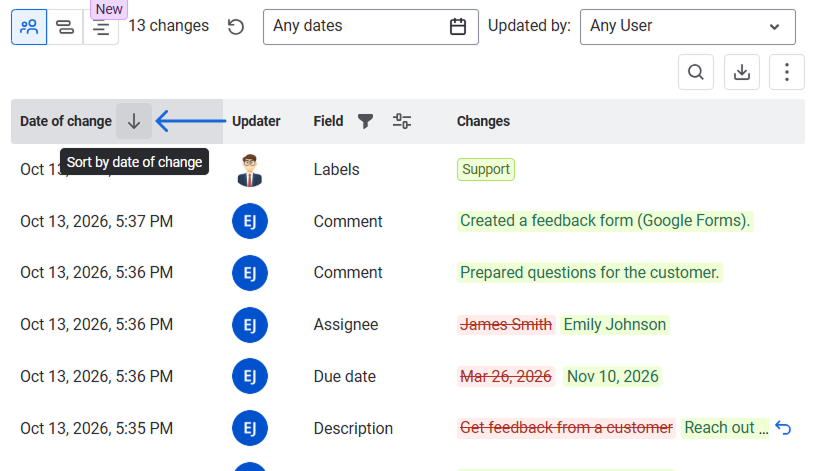
Task: Click the Changes column header
Action: pyautogui.click(x=483, y=121)
